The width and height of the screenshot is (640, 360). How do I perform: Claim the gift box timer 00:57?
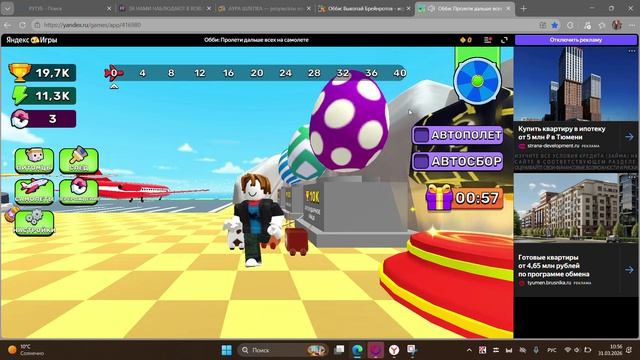[x=464, y=198]
